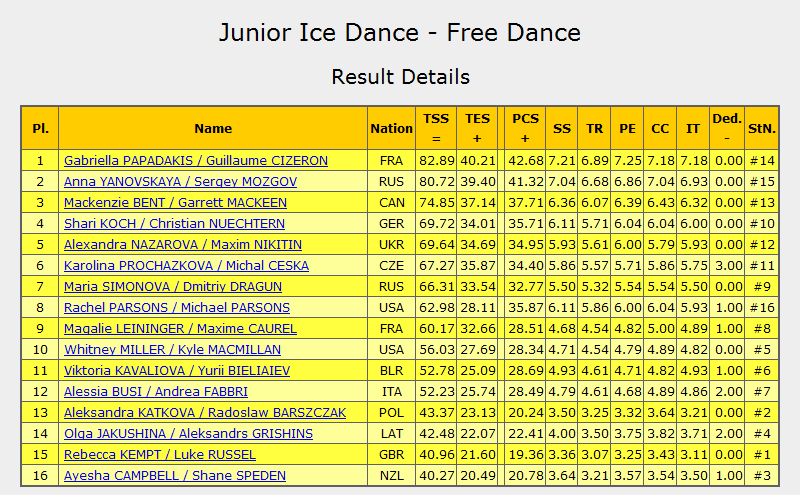Select Alexandra NAZAROVA / Maxim NIKITIN link

[x=183, y=244]
